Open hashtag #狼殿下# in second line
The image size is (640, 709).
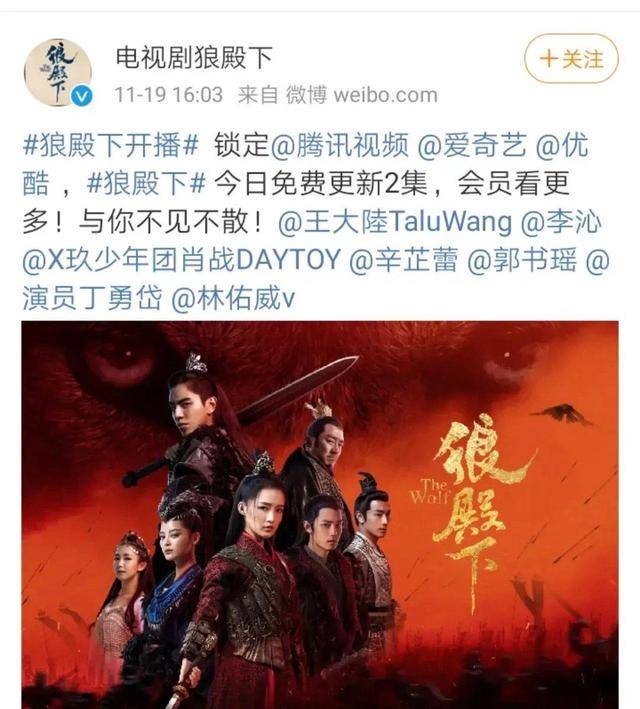point(146,184)
